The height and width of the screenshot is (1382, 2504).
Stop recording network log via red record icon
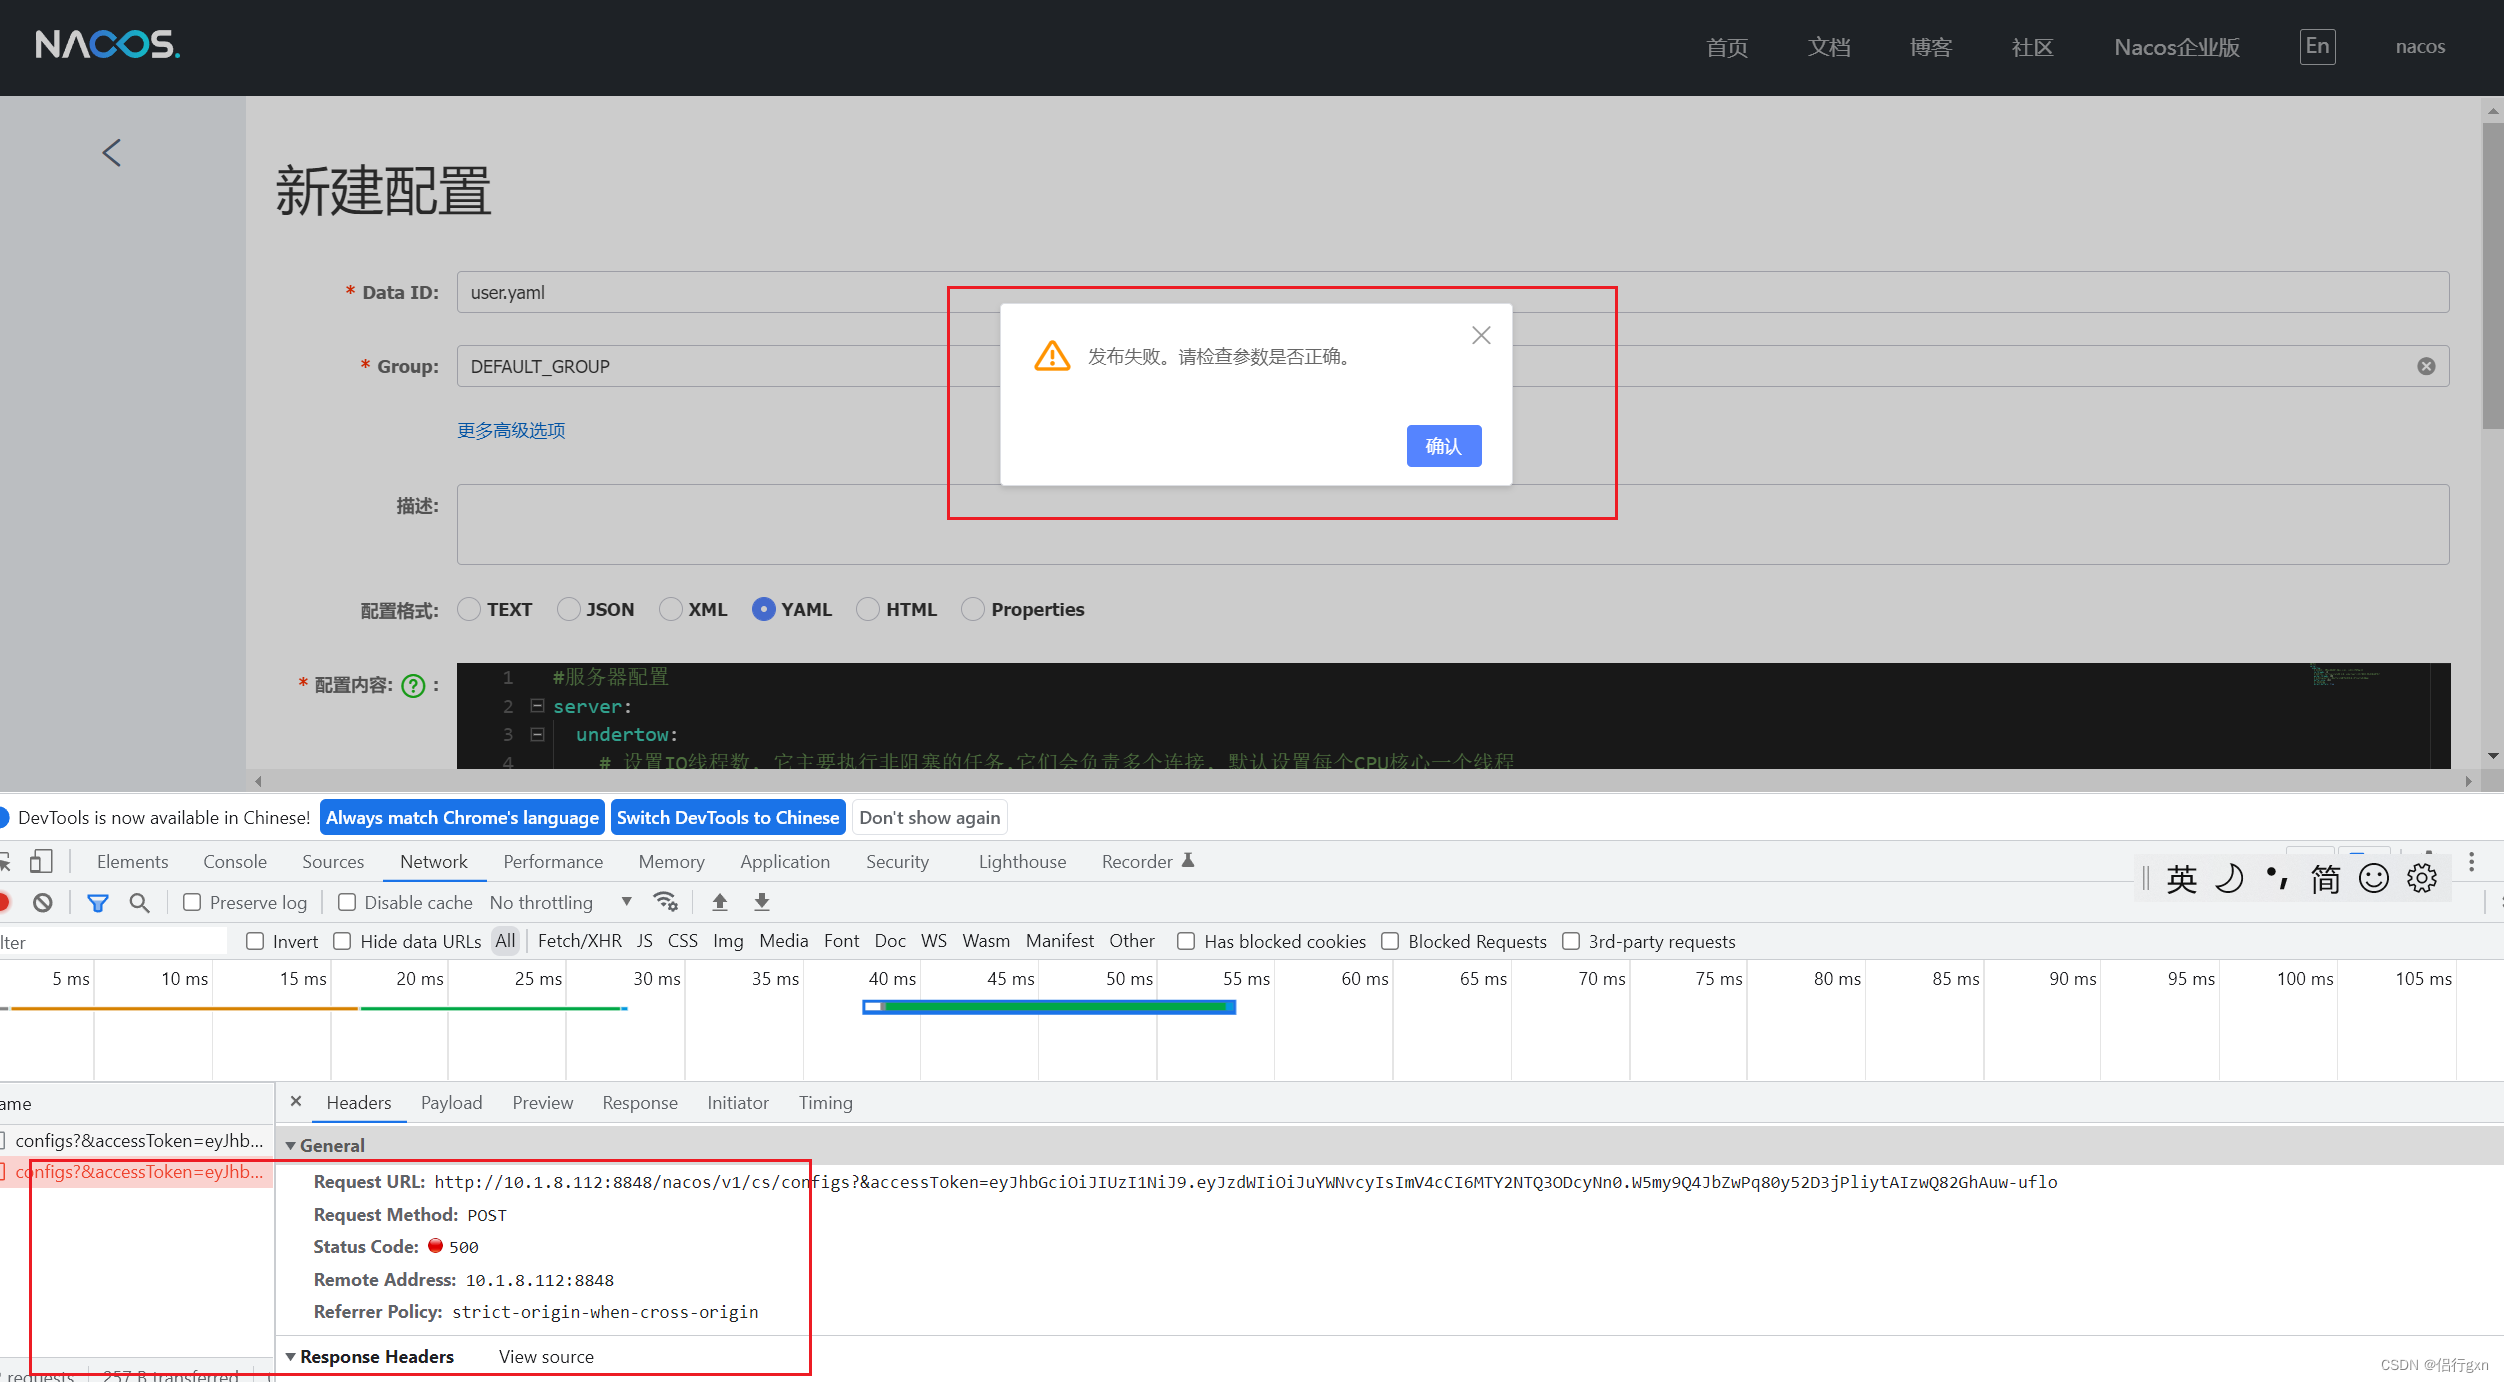[x=7, y=902]
